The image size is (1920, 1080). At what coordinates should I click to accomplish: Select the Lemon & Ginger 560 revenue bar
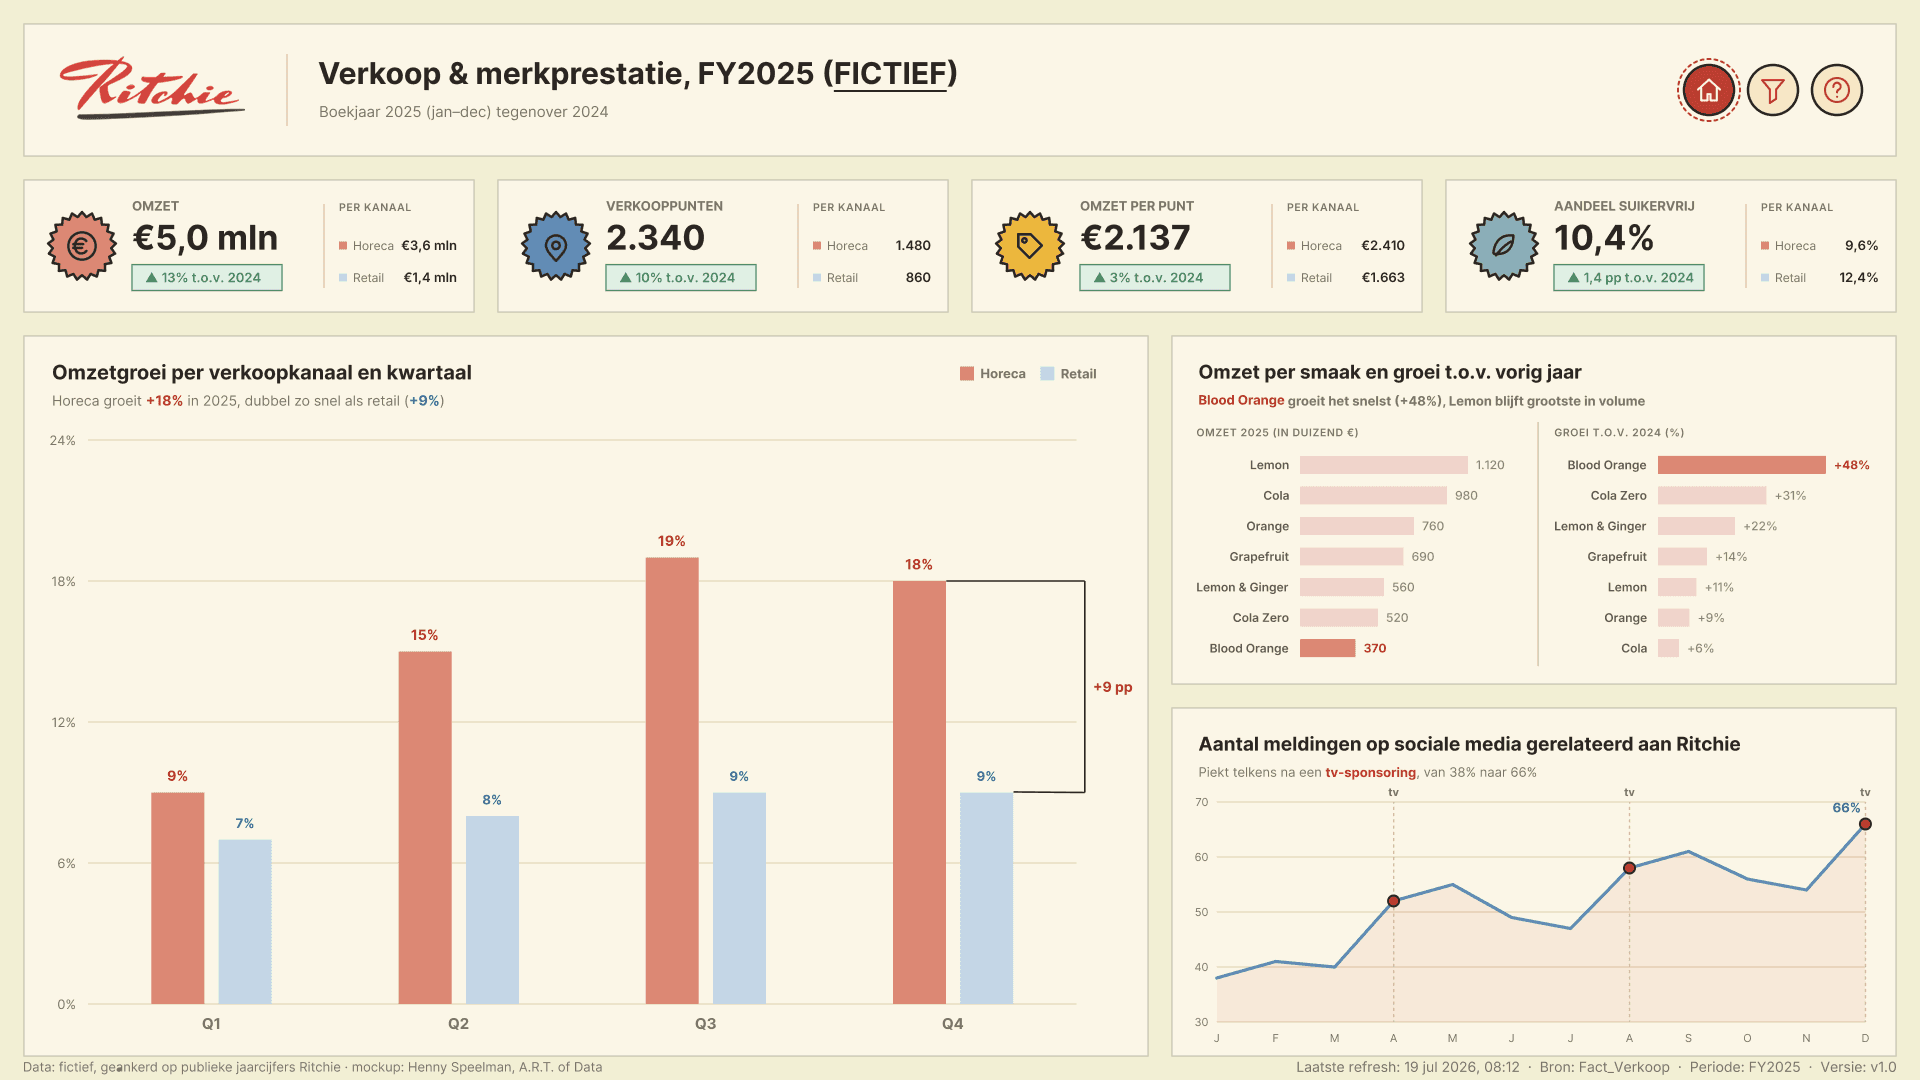(1342, 588)
